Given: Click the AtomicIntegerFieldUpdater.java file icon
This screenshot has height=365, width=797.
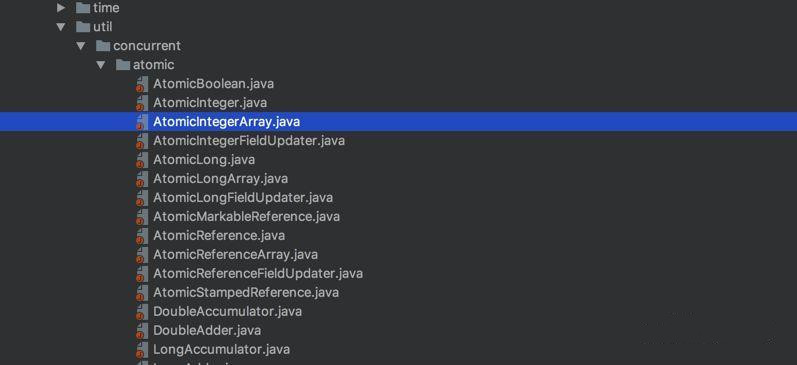Looking at the screenshot, I should tap(141, 141).
